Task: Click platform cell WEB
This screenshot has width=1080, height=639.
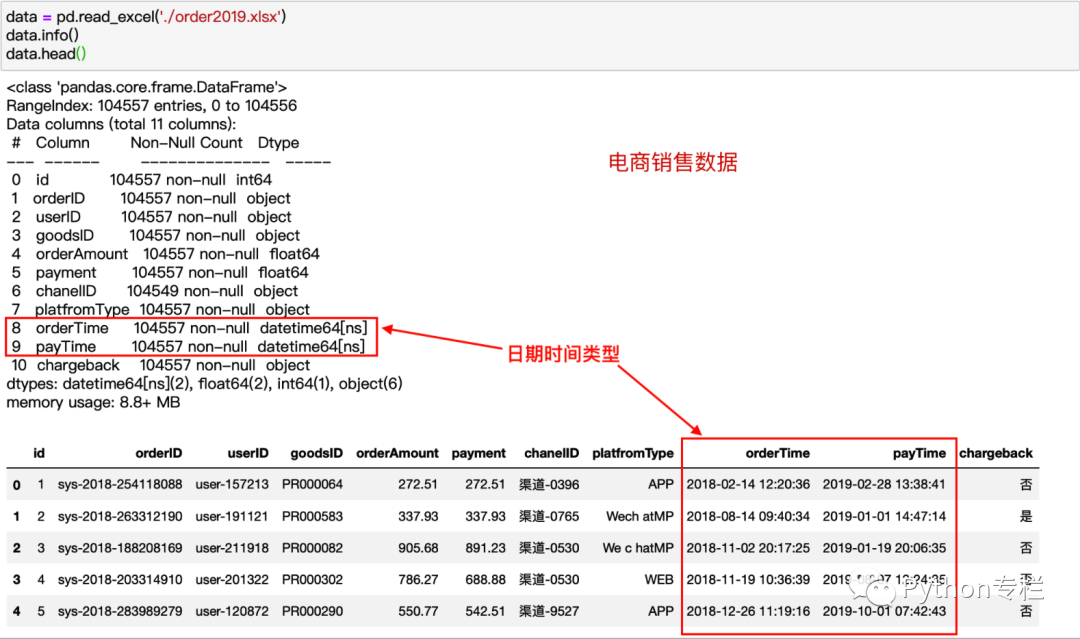Action: 659,580
